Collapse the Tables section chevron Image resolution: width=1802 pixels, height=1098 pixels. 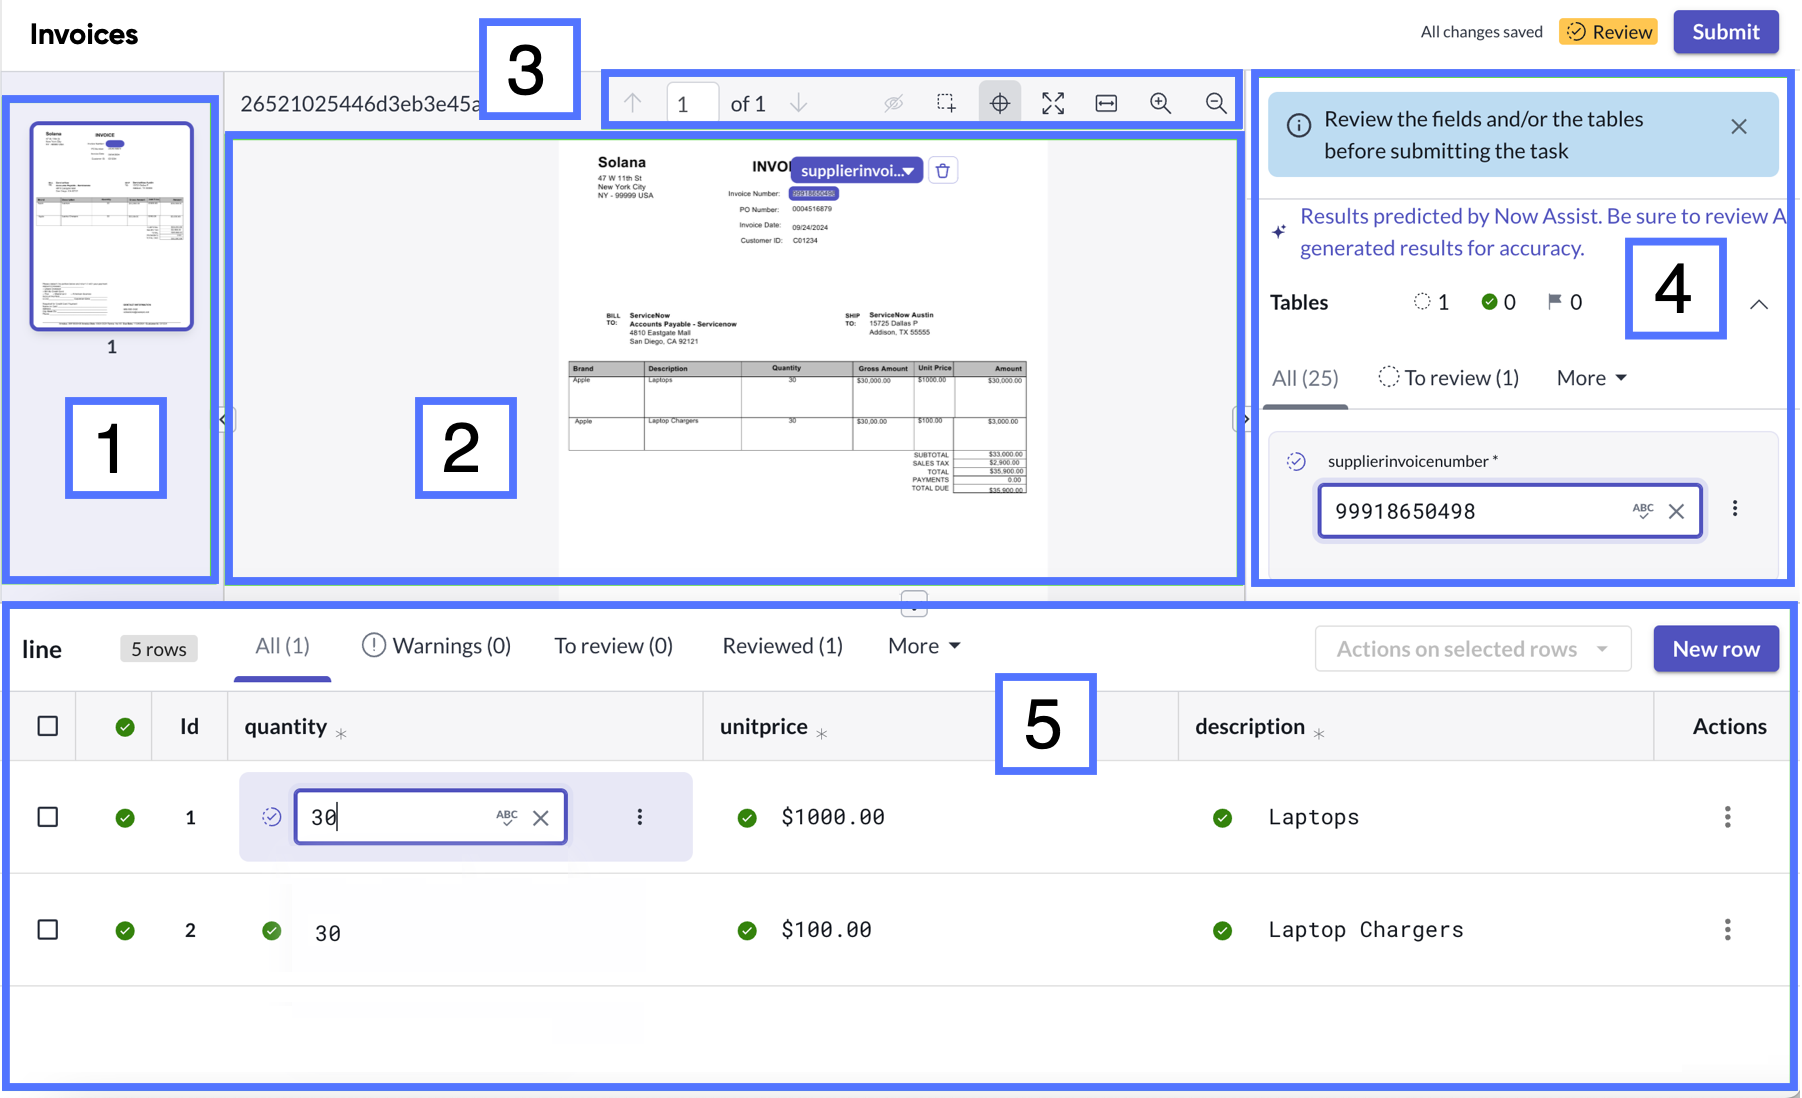coord(1759,304)
